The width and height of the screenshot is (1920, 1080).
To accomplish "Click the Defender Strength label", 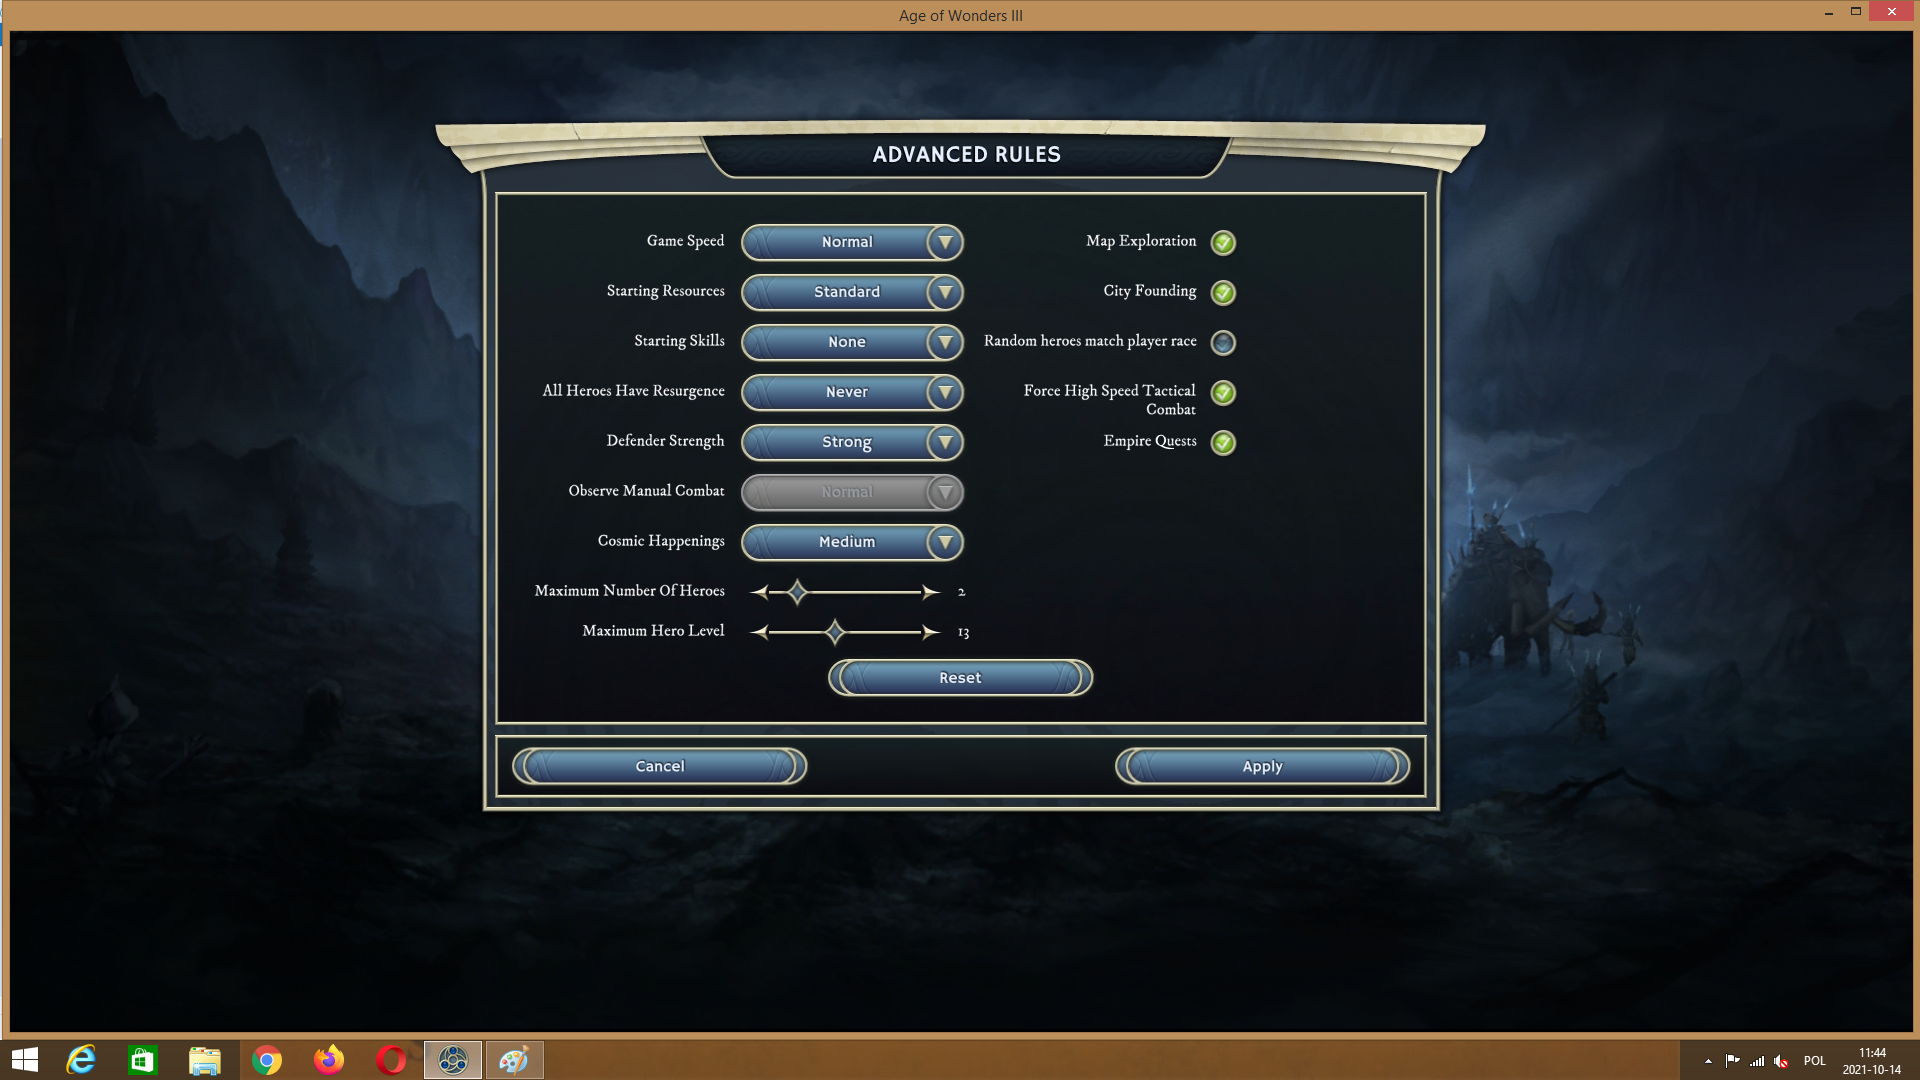I will click(665, 441).
